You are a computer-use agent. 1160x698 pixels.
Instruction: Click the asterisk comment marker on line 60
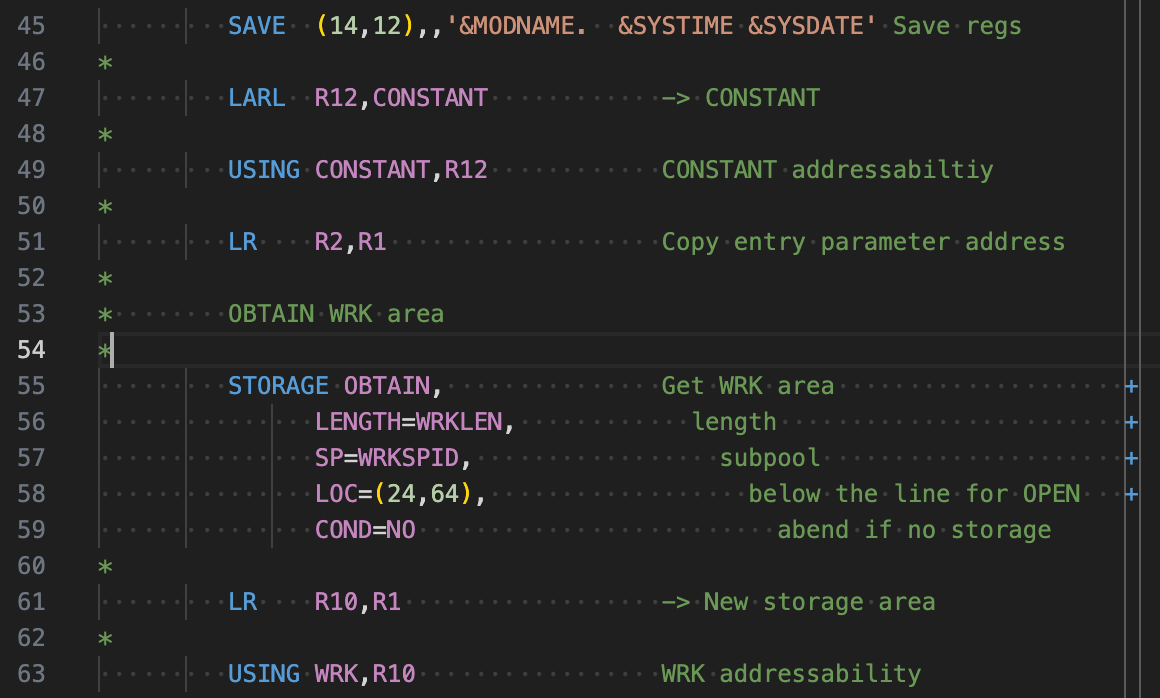pyautogui.click(x=103, y=565)
